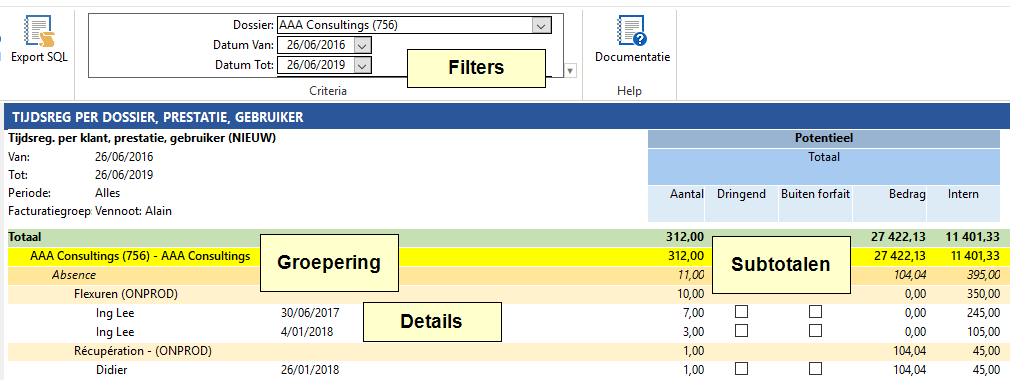This screenshot has width=1010, height=380.
Task: Click the Flexuren intern value 350,00
Action: [983, 294]
